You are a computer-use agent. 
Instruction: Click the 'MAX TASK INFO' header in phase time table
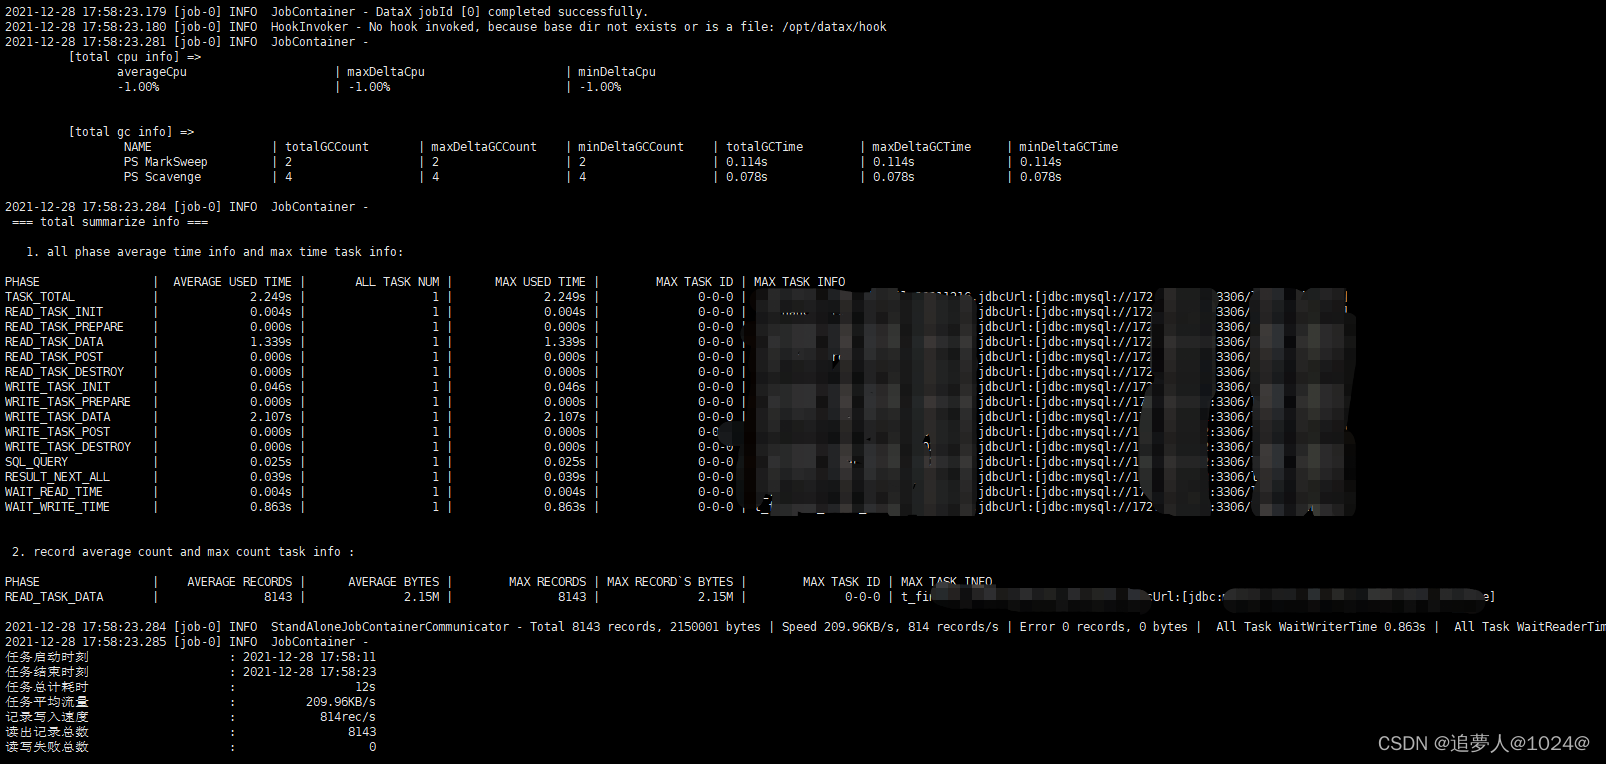(799, 282)
